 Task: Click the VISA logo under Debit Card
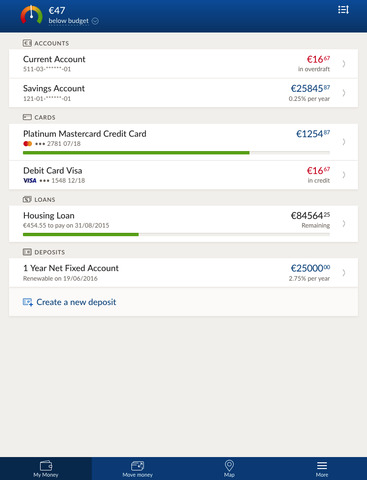[x=30, y=180]
